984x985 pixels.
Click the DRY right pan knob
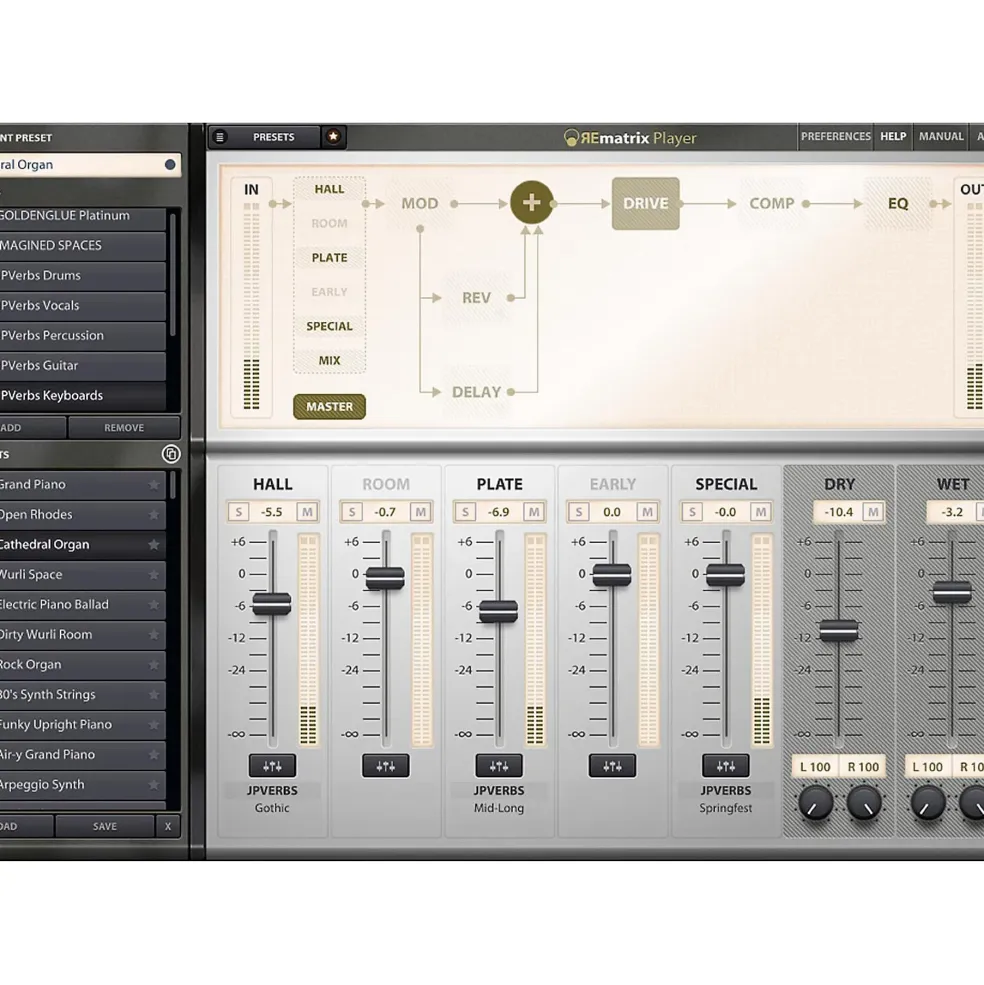[x=864, y=803]
